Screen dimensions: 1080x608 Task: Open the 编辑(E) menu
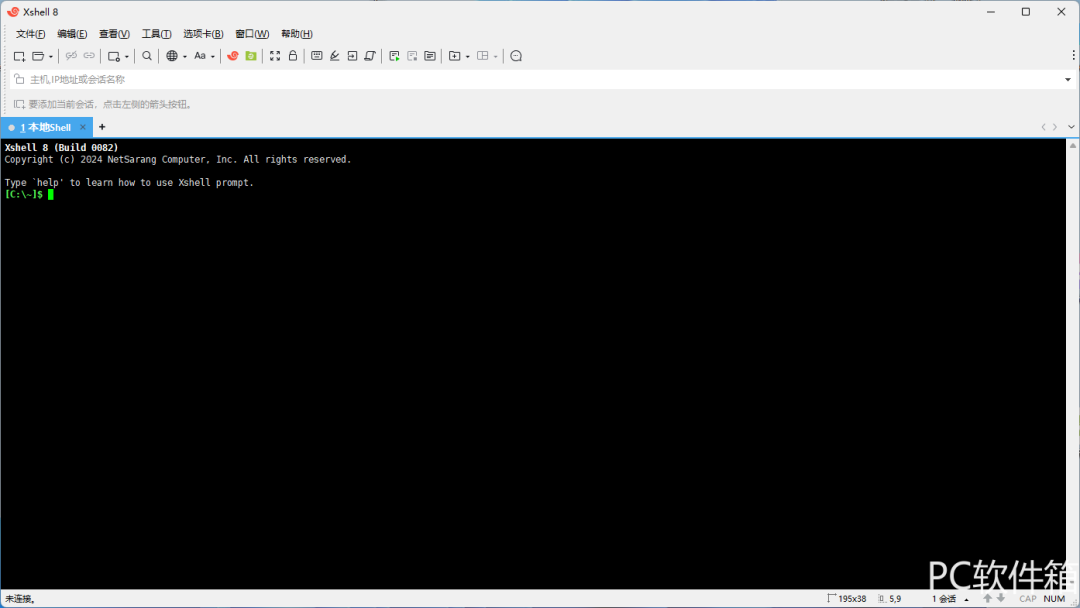click(72, 34)
